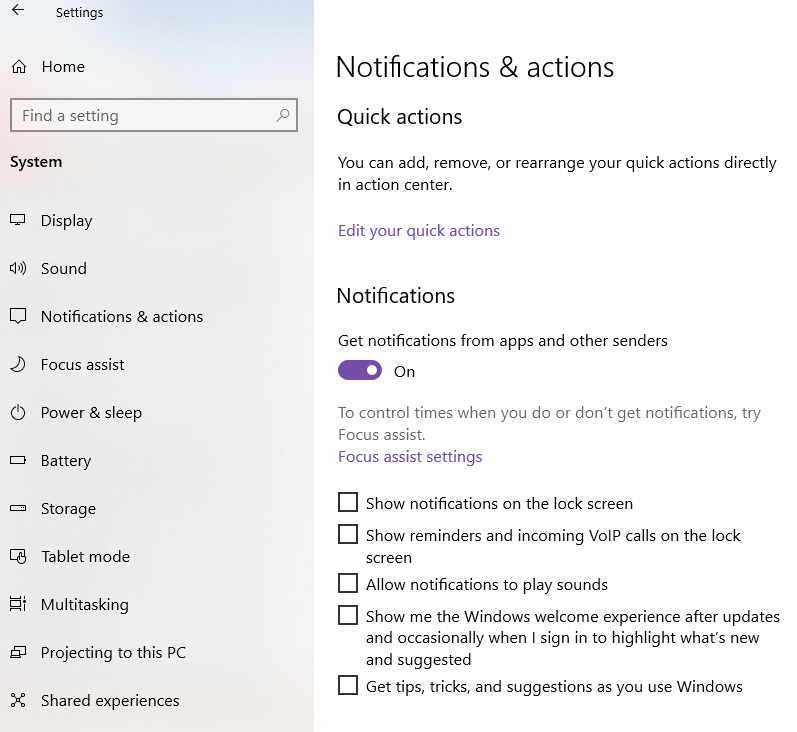Click the Battery icon in sidebar
This screenshot has width=797, height=732.
pos(18,460)
